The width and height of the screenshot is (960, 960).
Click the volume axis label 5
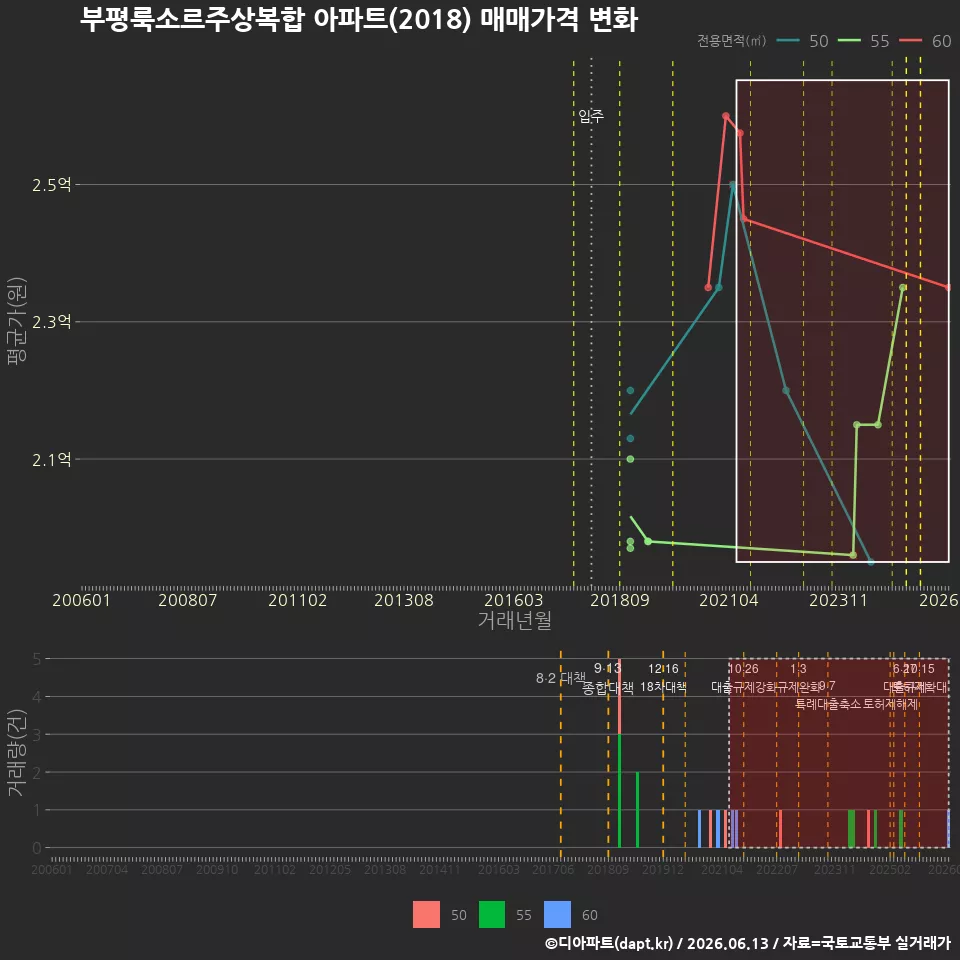(37, 659)
